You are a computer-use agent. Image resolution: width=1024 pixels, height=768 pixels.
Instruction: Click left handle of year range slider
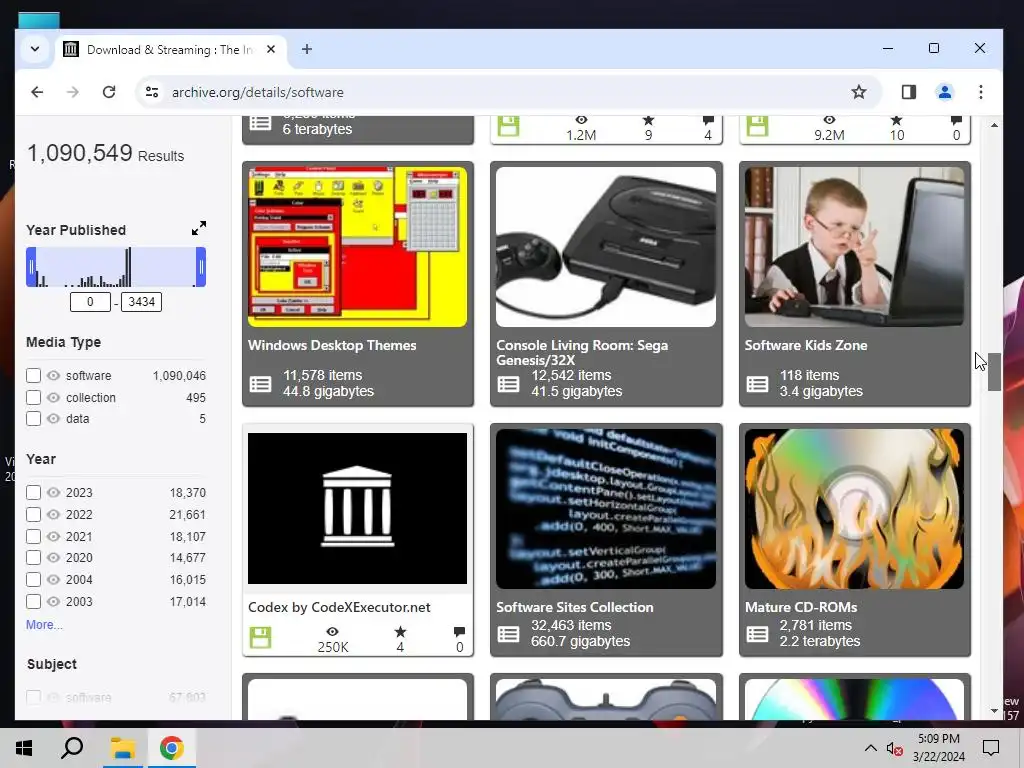point(31,266)
